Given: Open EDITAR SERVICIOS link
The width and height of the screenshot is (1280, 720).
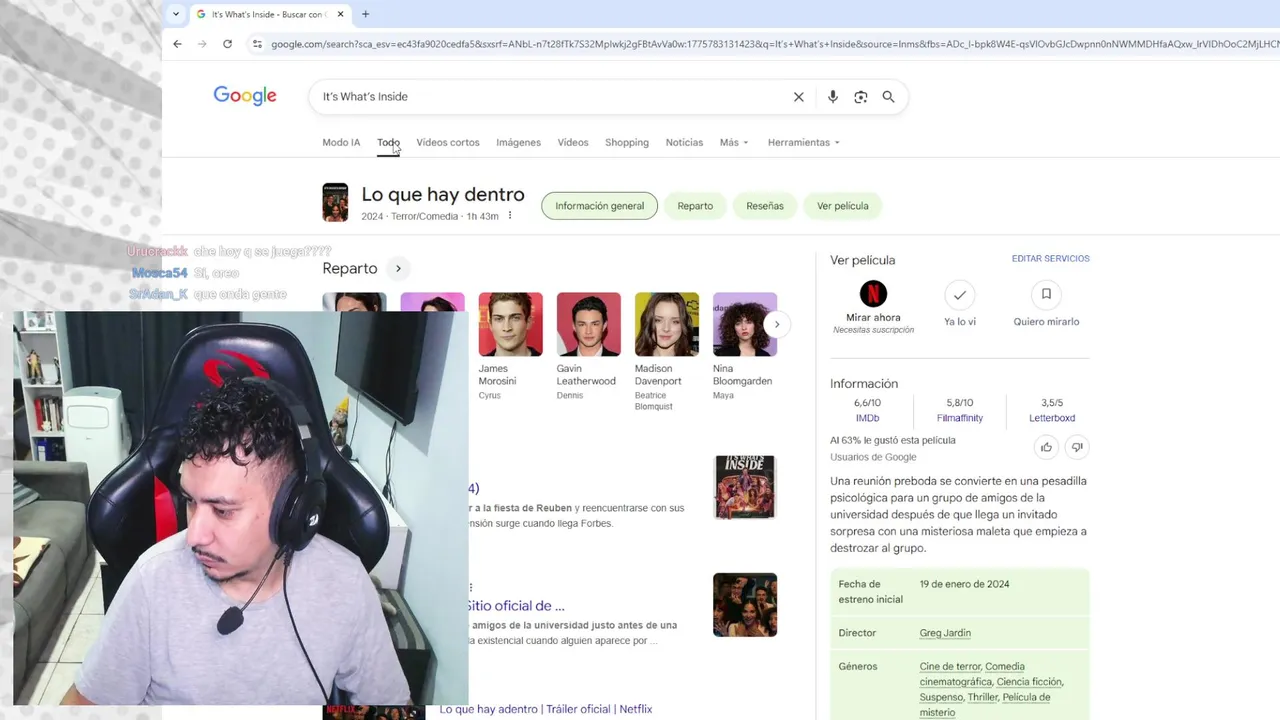Looking at the screenshot, I should (x=1050, y=258).
